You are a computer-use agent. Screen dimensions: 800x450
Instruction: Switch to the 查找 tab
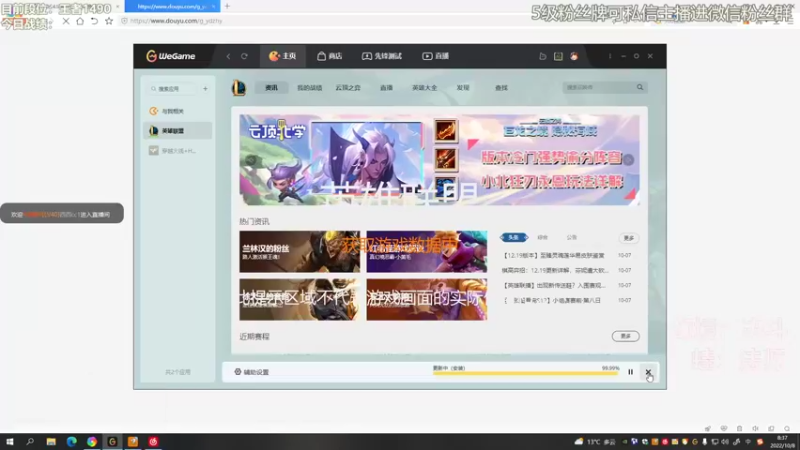pyautogui.click(x=501, y=88)
